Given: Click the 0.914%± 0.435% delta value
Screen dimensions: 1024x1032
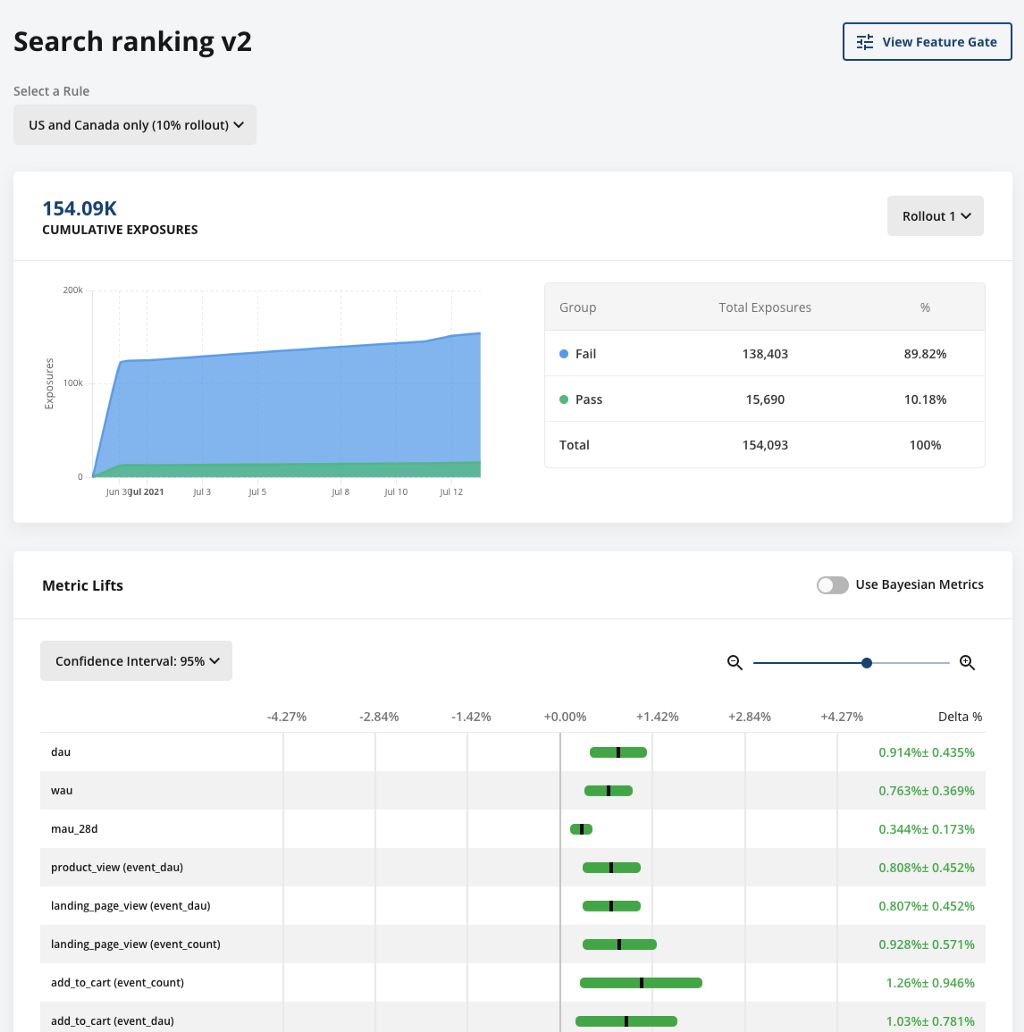Looking at the screenshot, I should click(x=926, y=752).
